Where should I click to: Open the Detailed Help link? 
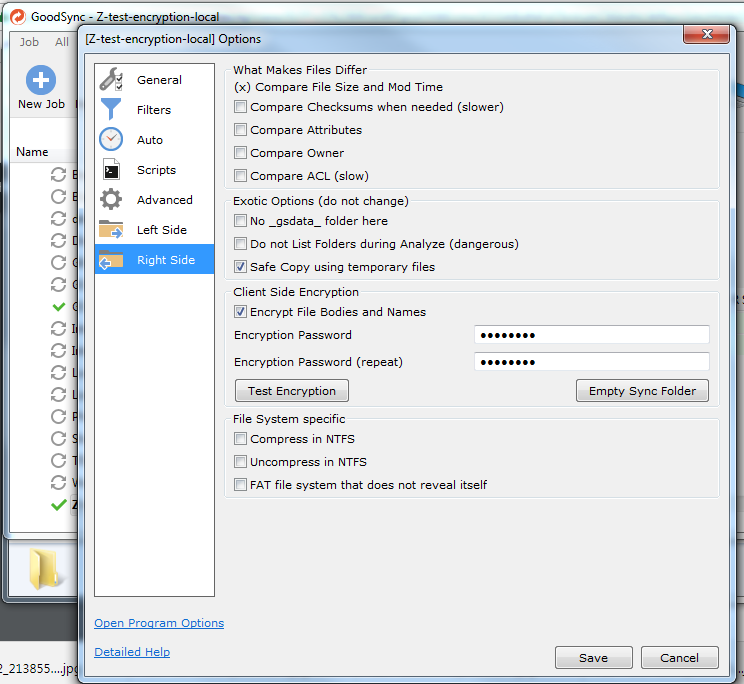click(x=132, y=652)
